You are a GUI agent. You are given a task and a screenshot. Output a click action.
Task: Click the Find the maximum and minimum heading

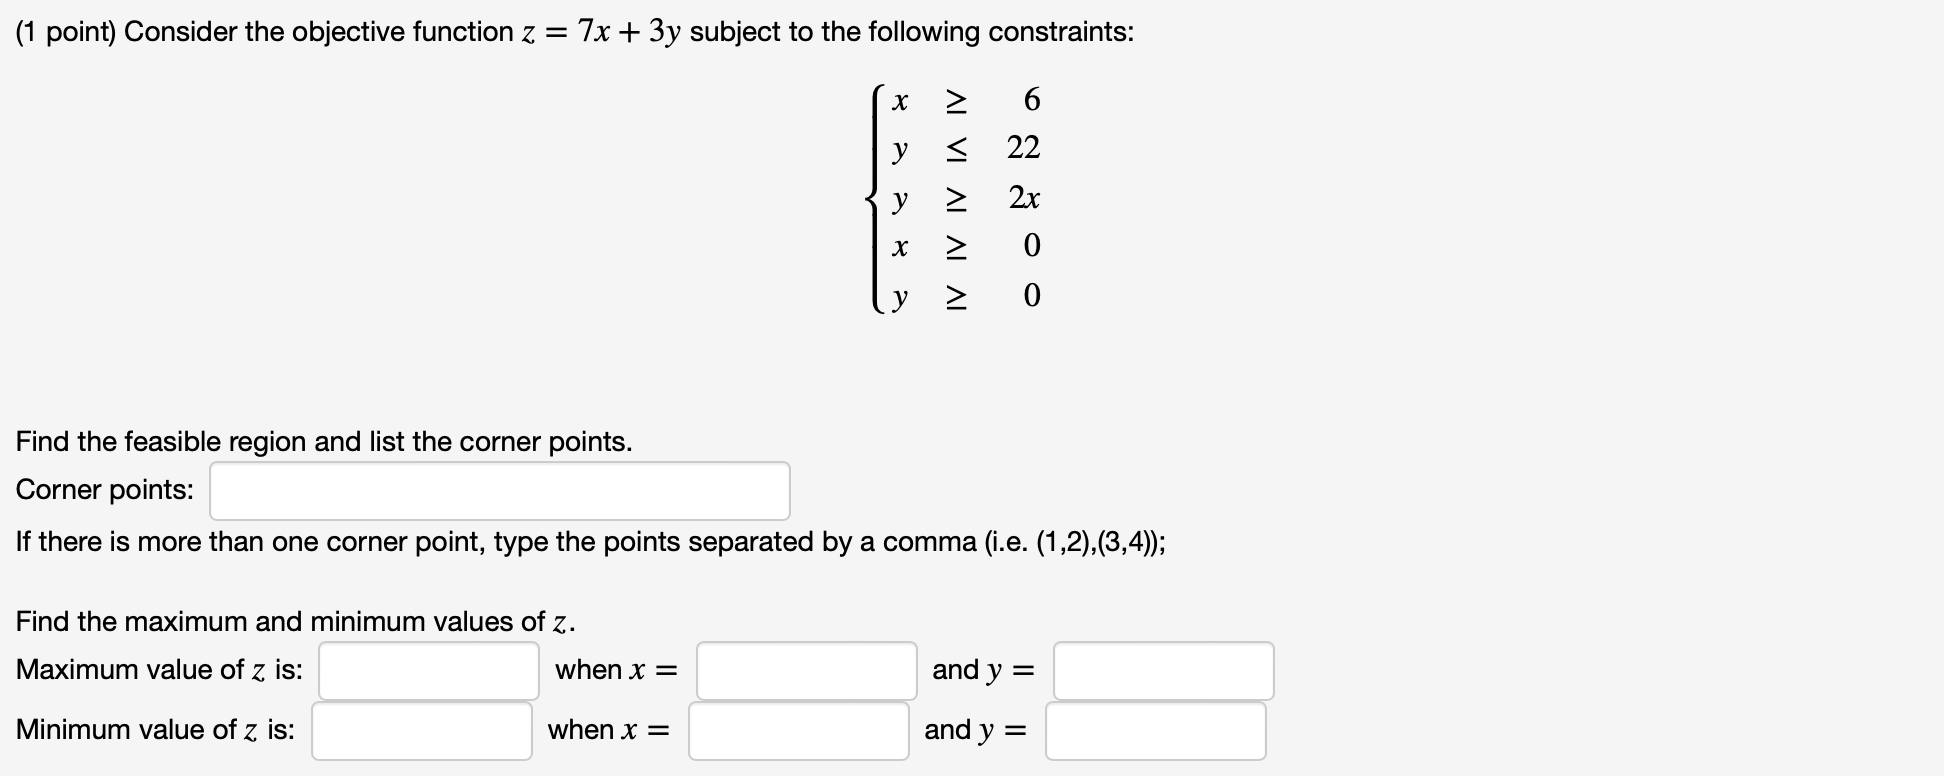[294, 620]
